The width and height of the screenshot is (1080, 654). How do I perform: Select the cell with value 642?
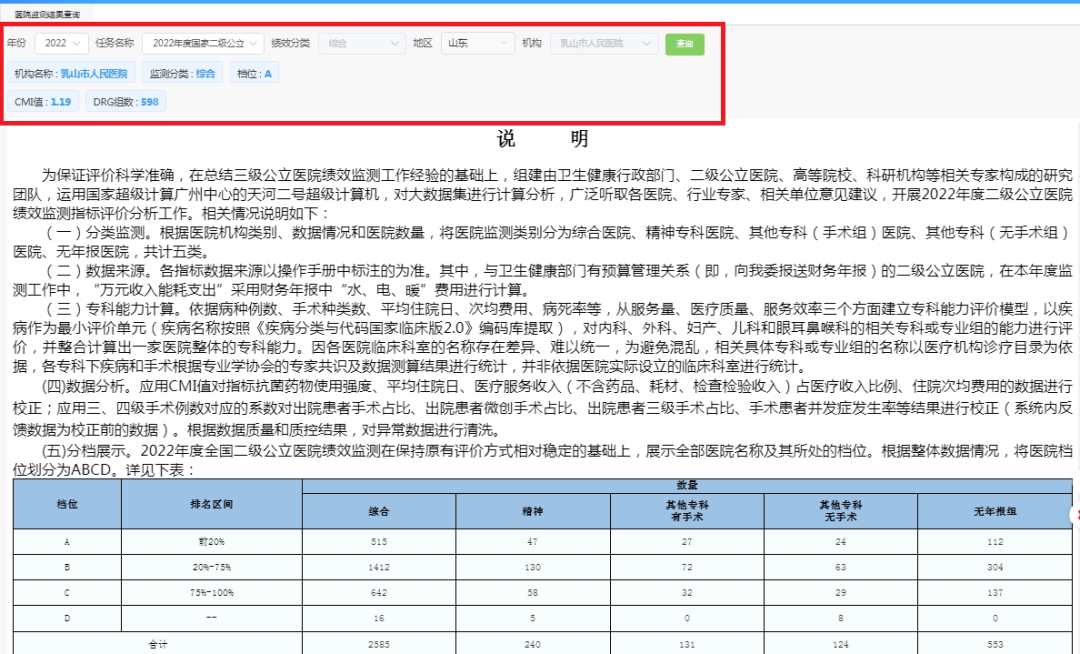[x=379, y=593]
